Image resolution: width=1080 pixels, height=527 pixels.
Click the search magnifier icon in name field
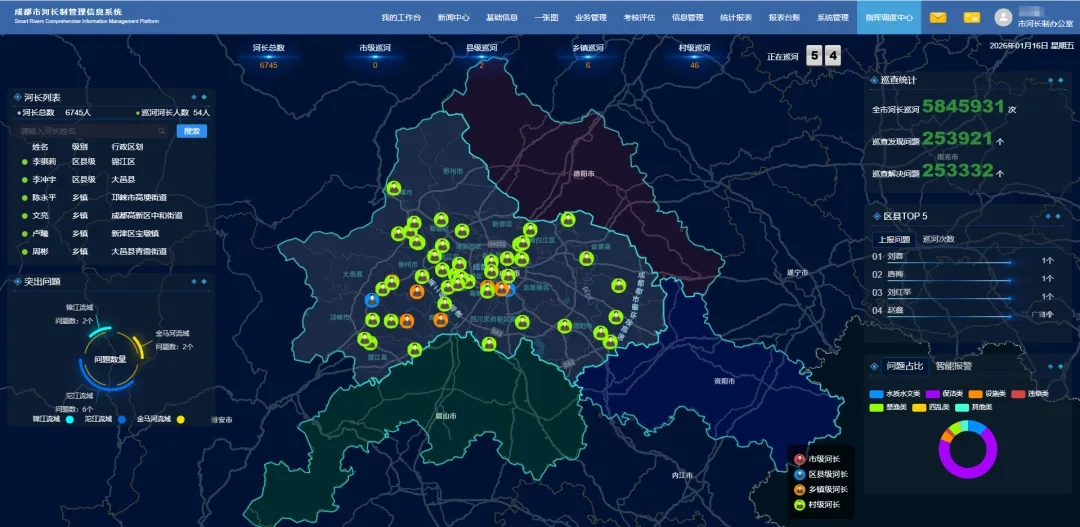click(161, 131)
